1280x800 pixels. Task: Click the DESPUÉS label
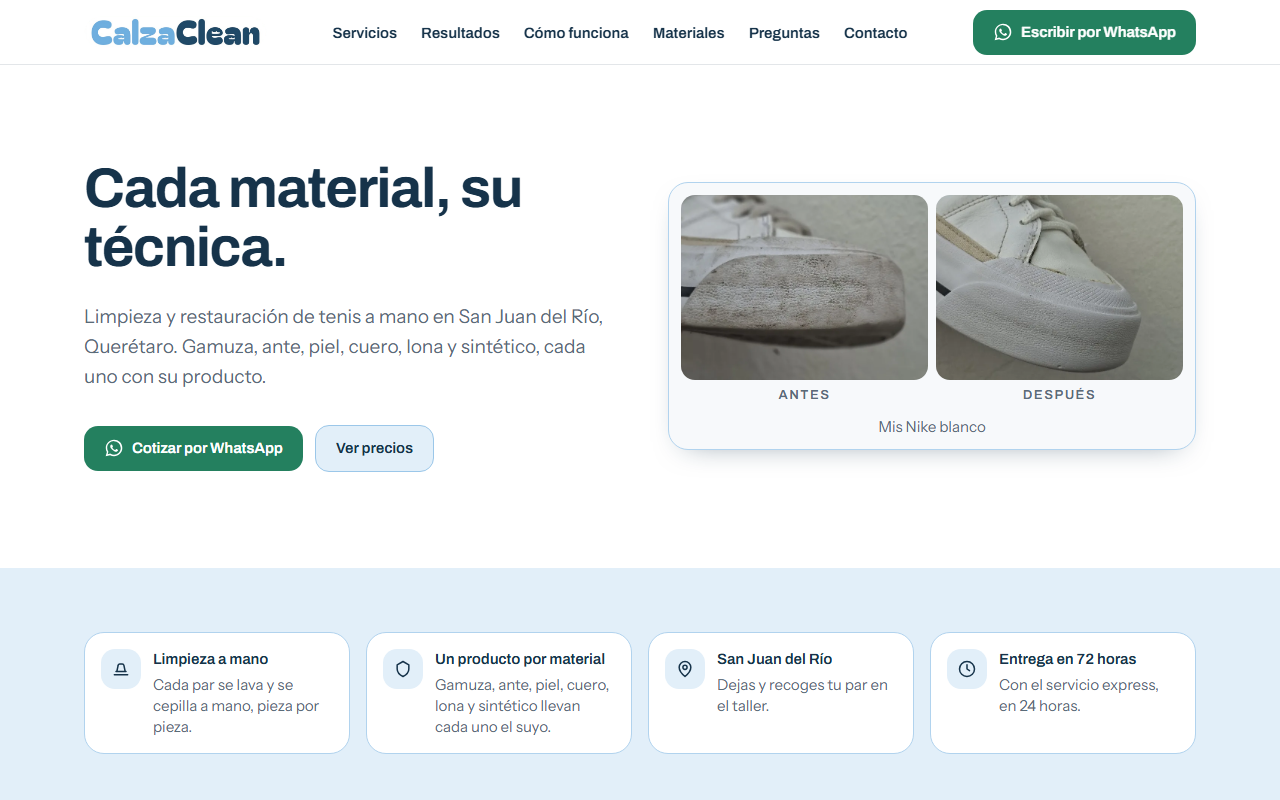click(1059, 395)
